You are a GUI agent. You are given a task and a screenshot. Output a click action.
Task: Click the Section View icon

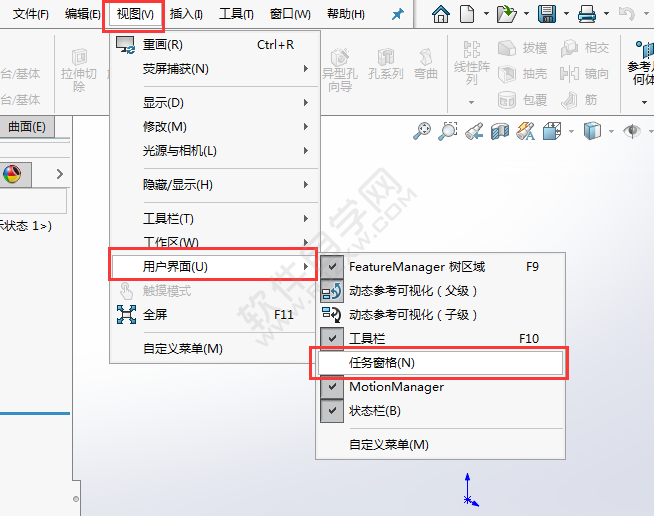(x=500, y=131)
